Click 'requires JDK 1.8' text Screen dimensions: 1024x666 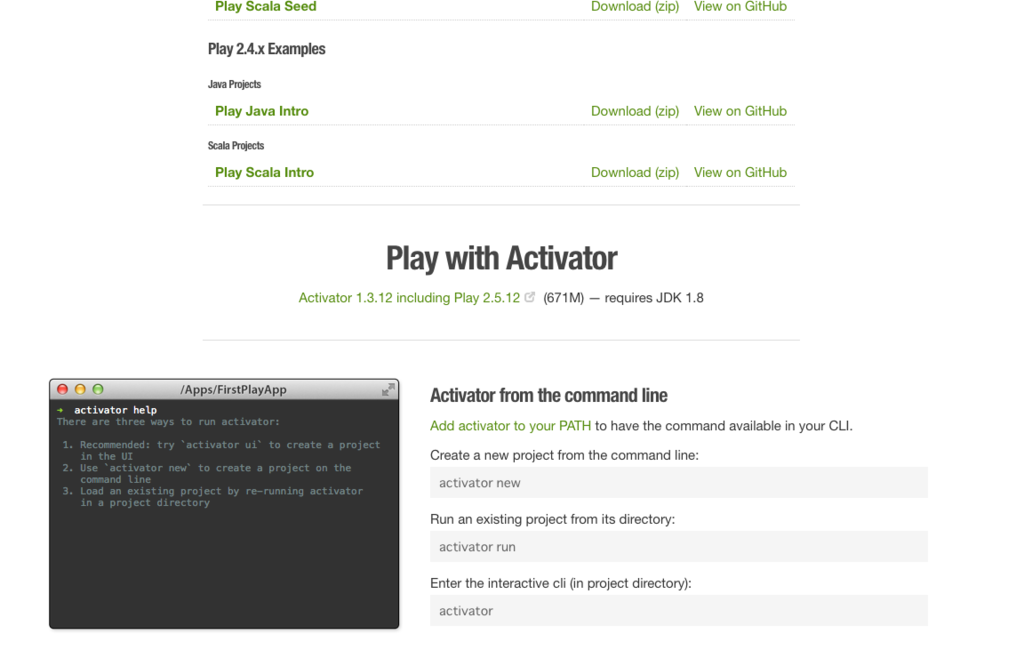coord(654,298)
